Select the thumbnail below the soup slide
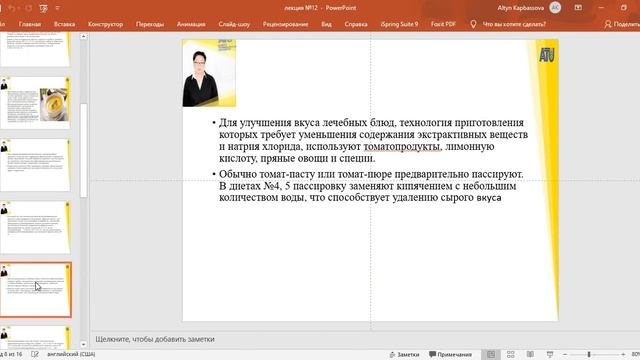This screenshot has height=360, width=640. pos(35,165)
